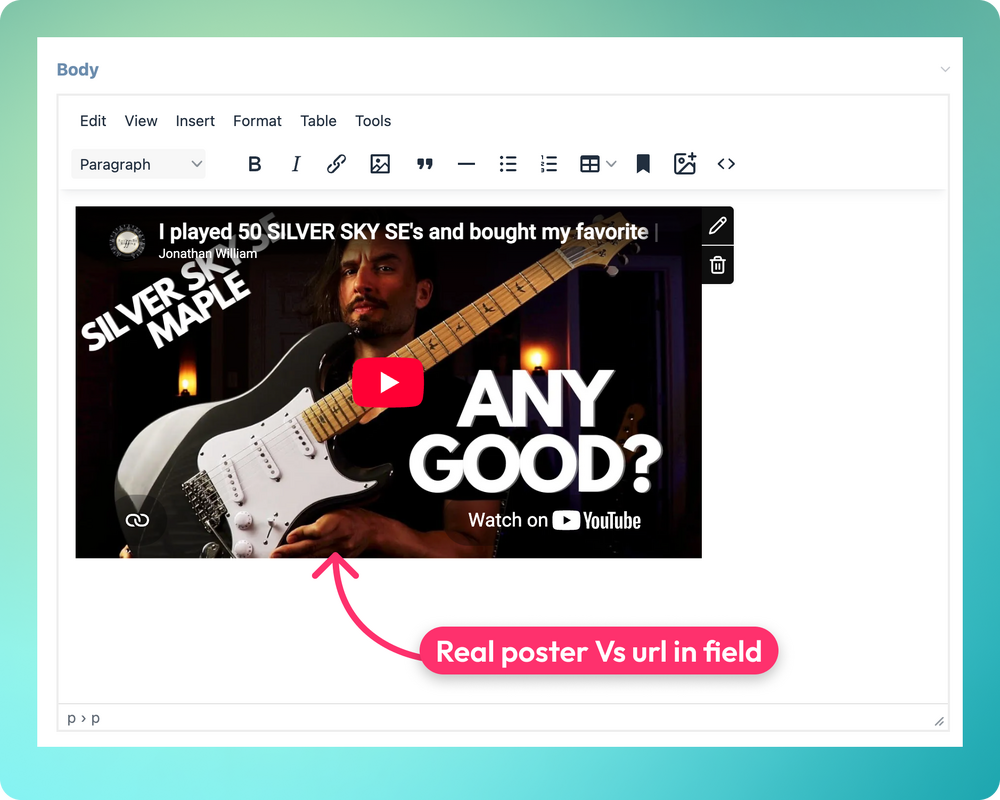
Task: Open the Format menu
Action: pyautogui.click(x=257, y=121)
